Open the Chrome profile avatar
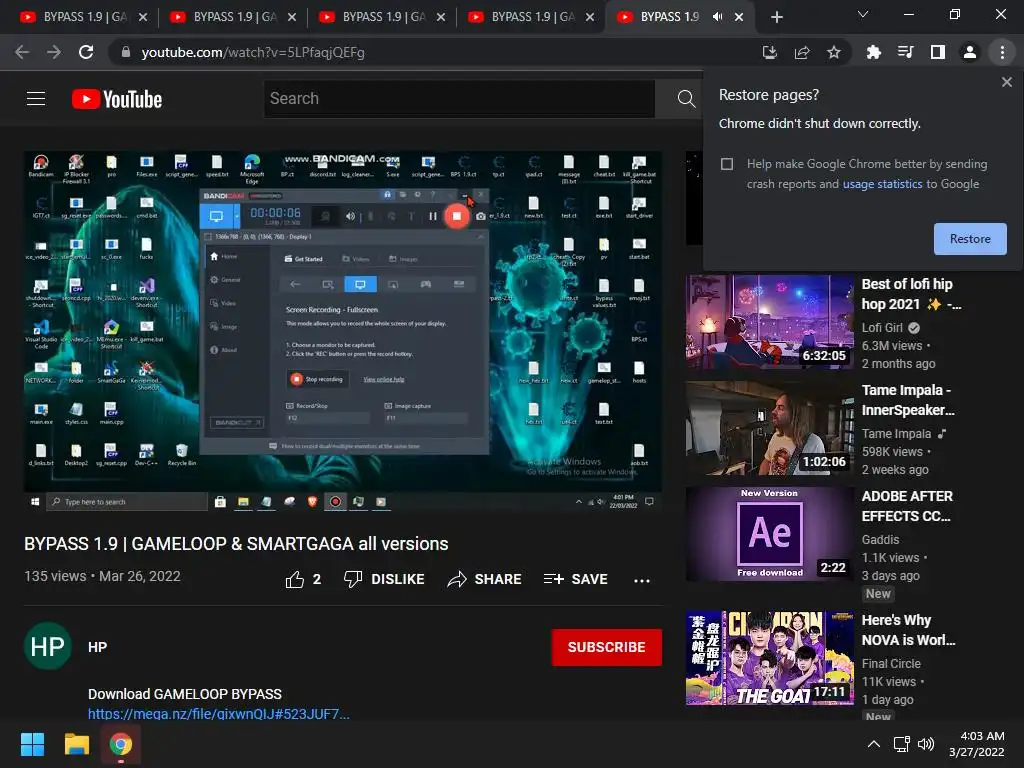The height and width of the screenshot is (768, 1024). (x=970, y=52)
